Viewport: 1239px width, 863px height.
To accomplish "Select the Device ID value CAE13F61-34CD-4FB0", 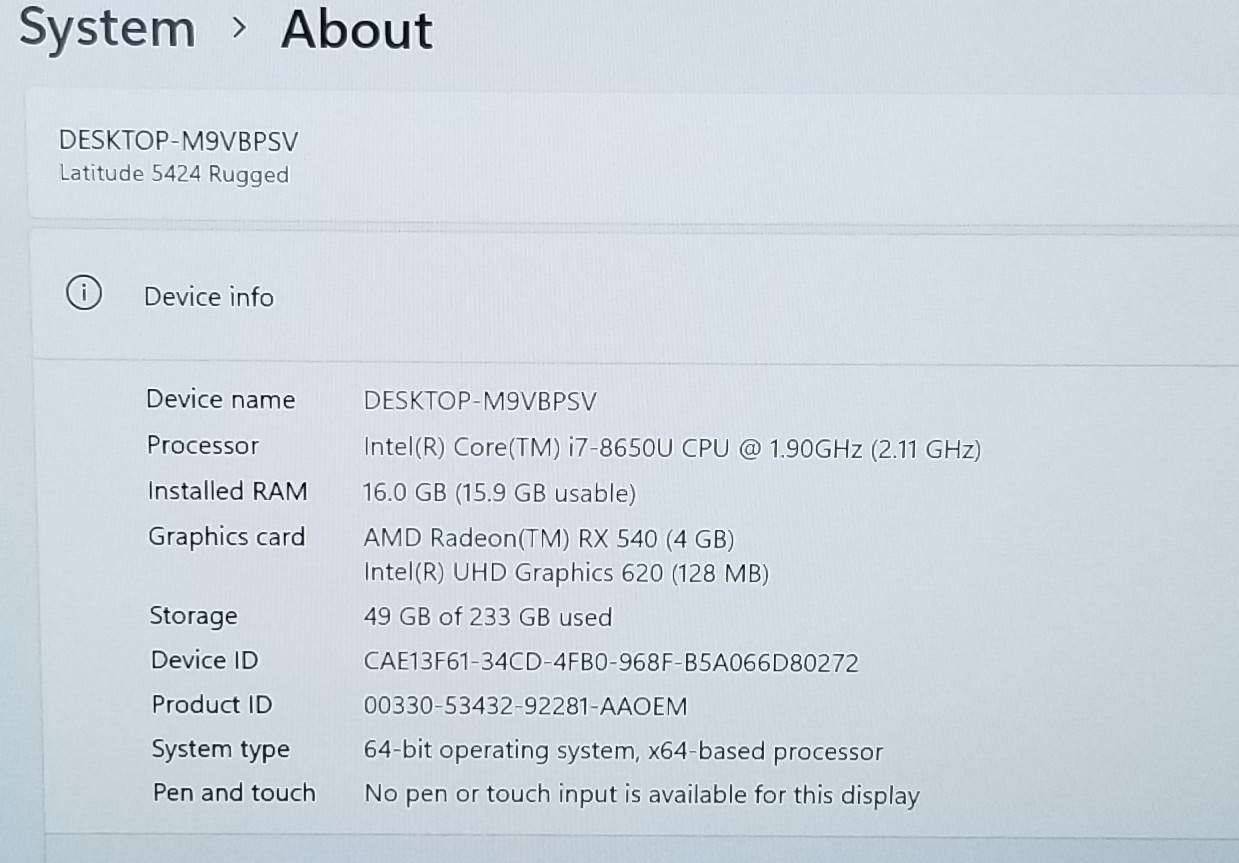I will [x=611, y=662].
